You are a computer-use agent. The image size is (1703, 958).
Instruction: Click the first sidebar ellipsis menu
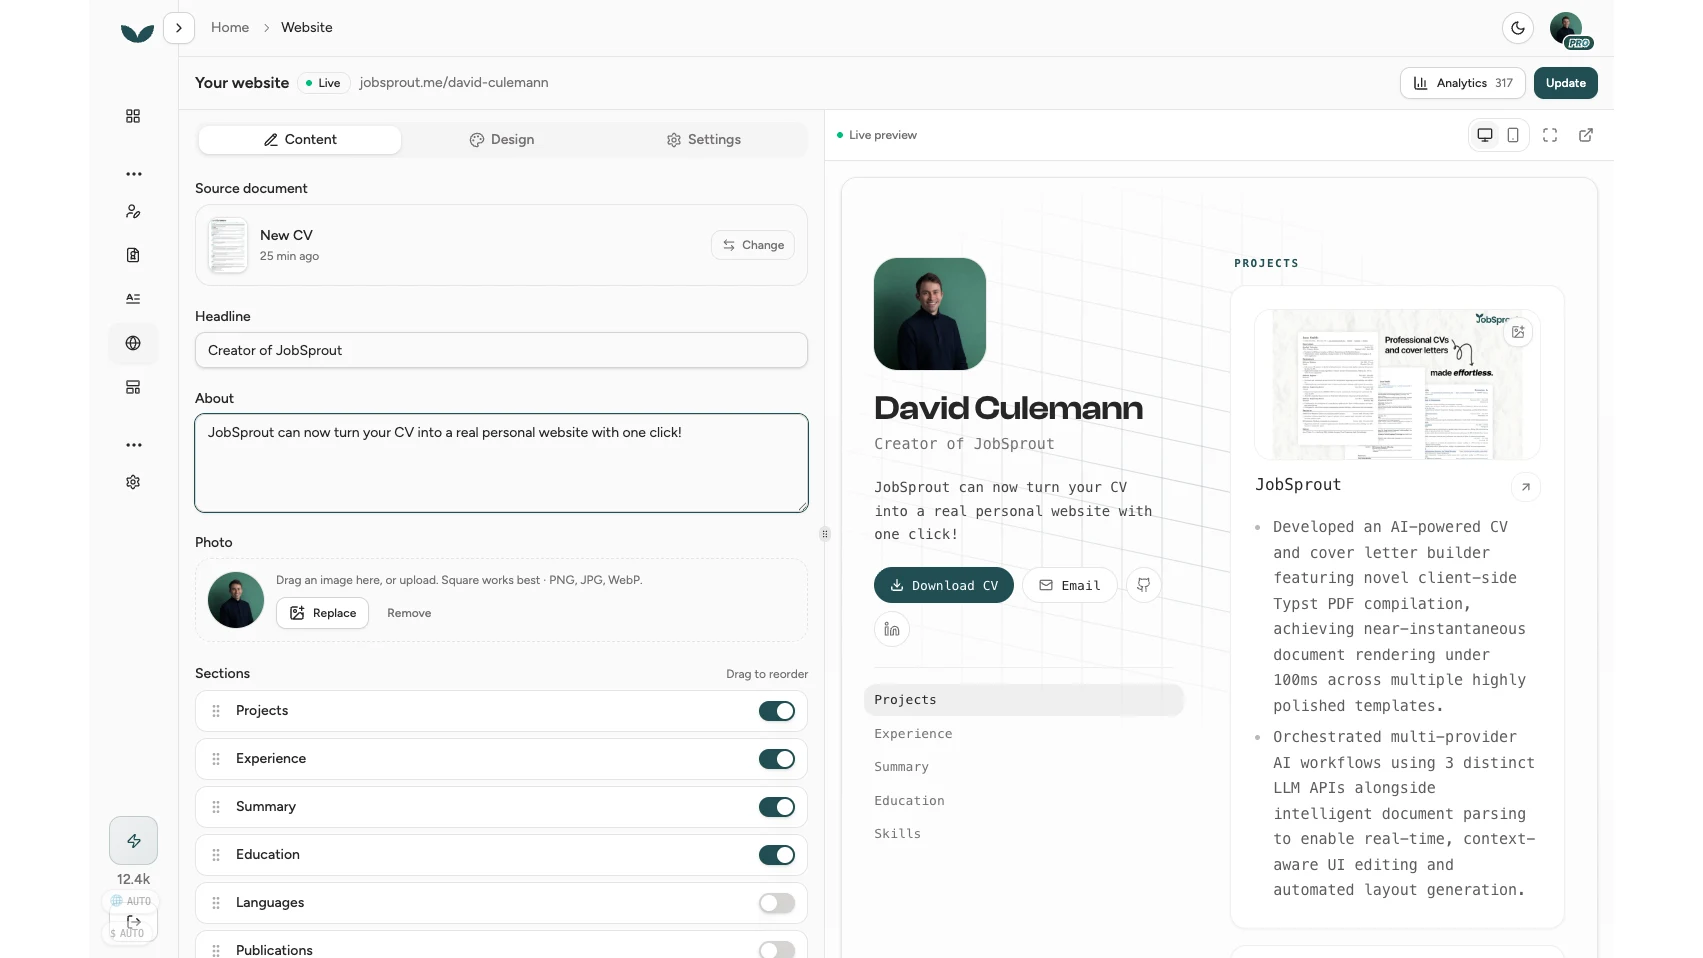(133, 174)
